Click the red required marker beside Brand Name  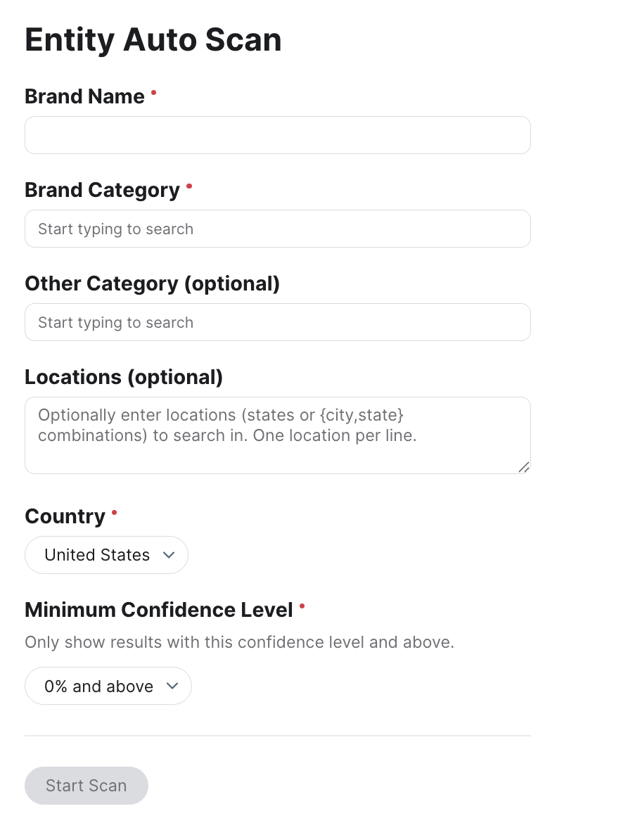154,93
